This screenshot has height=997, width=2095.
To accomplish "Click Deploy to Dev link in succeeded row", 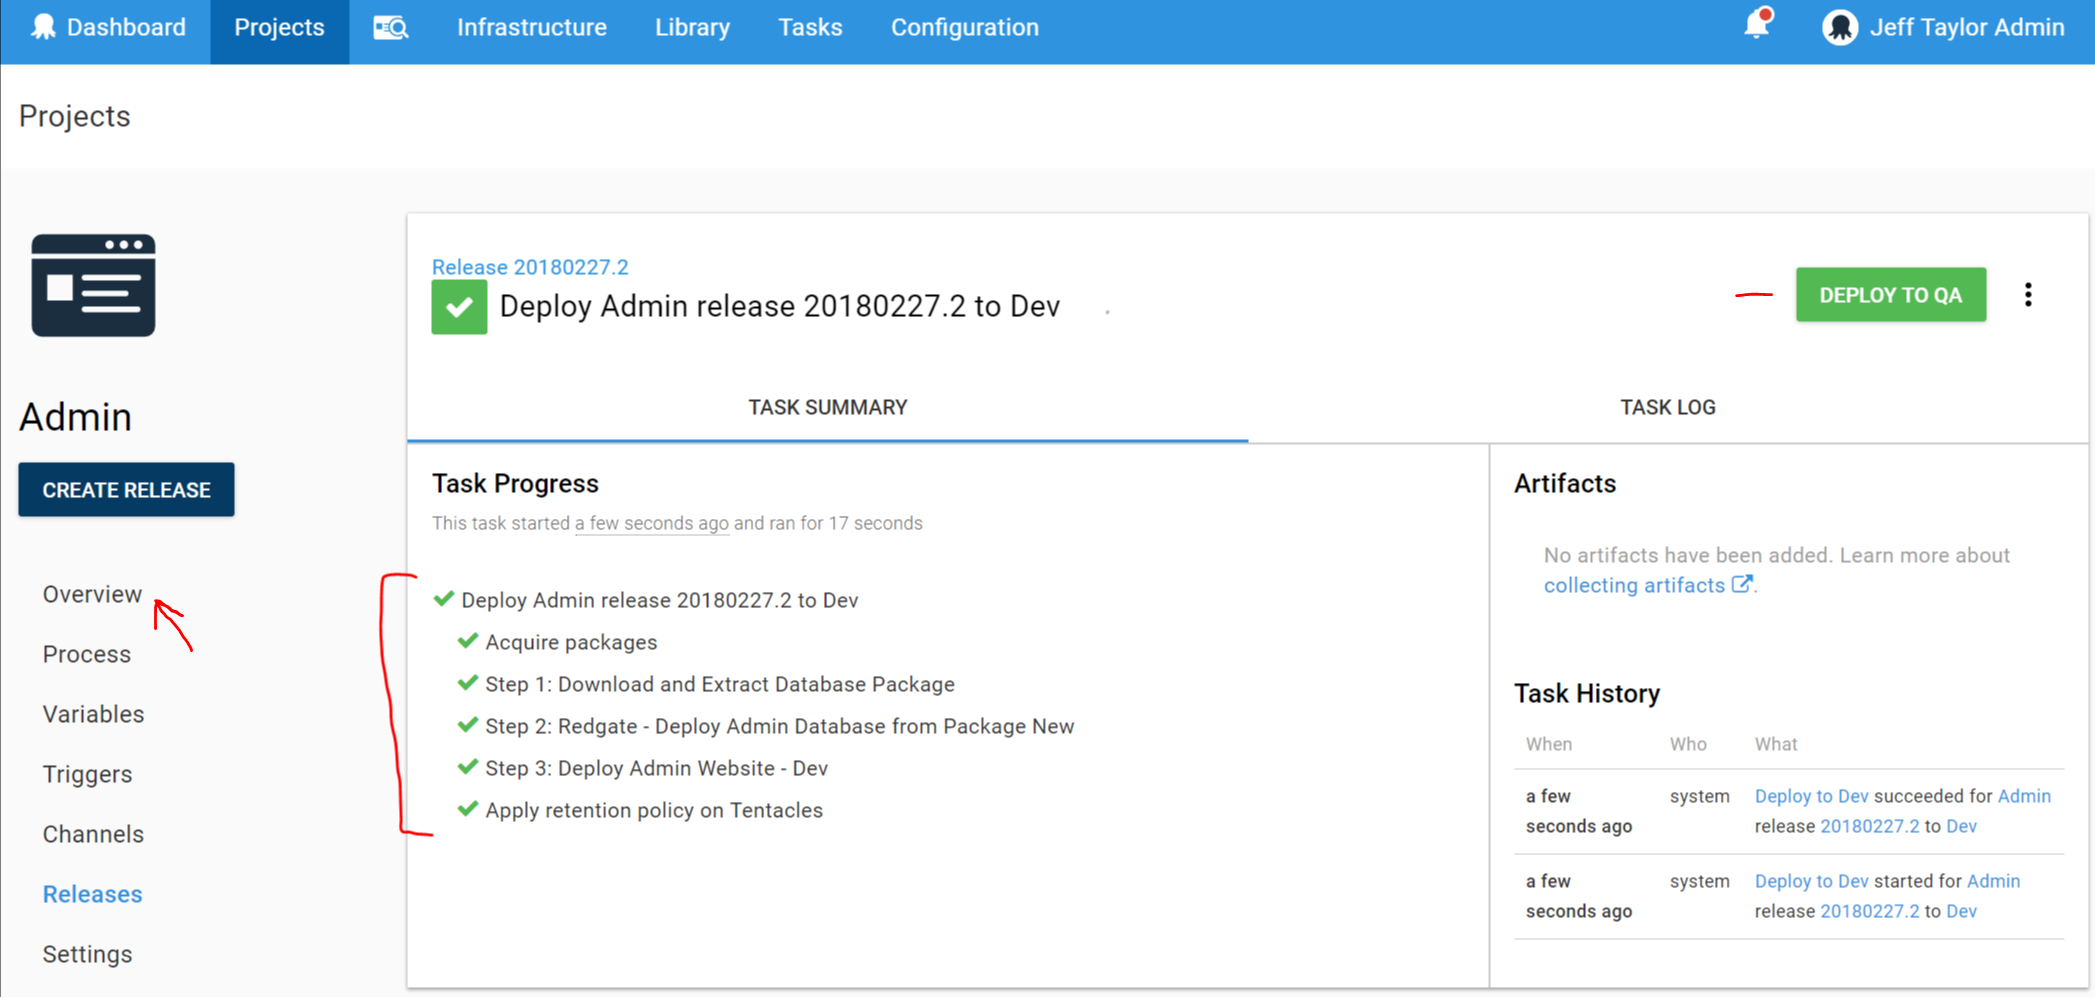I will pyautogui.click(x=1811, y=796).
